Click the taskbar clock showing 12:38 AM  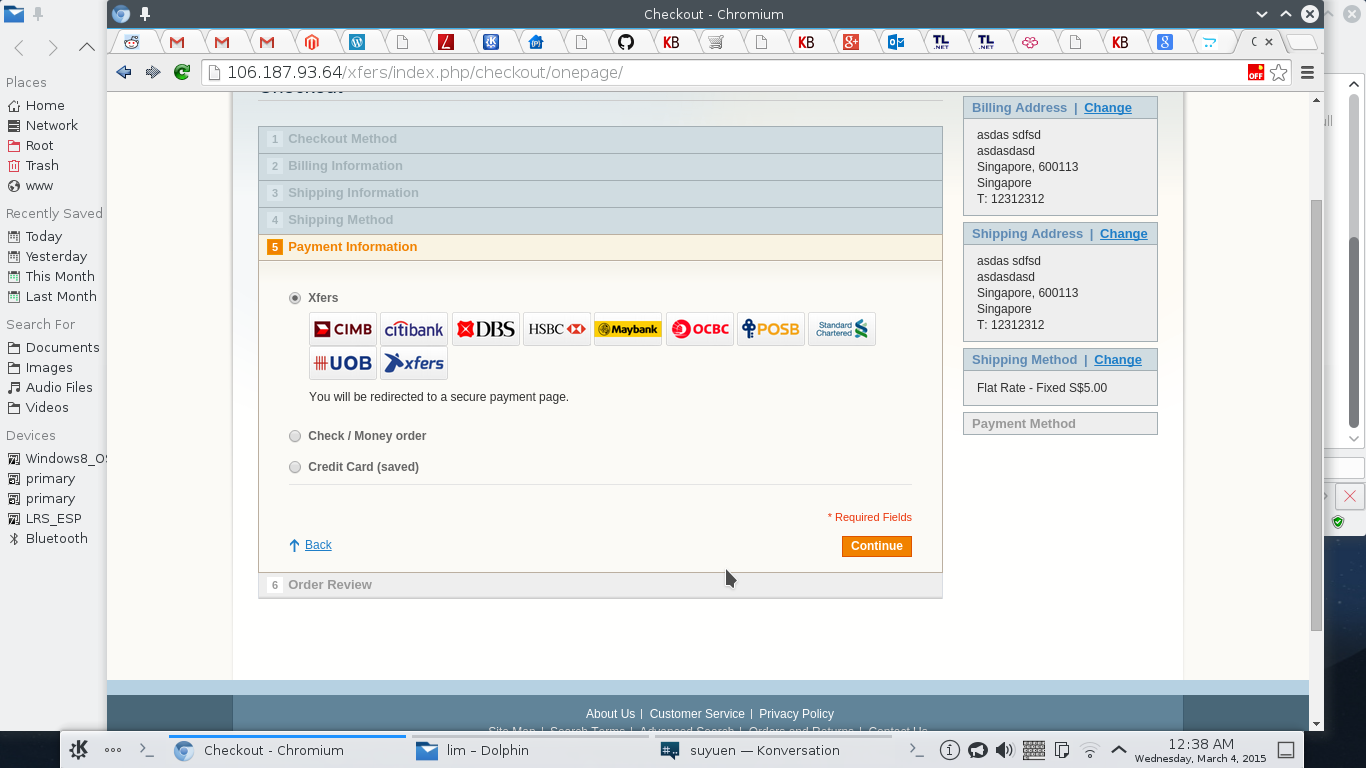(1200, 751)
